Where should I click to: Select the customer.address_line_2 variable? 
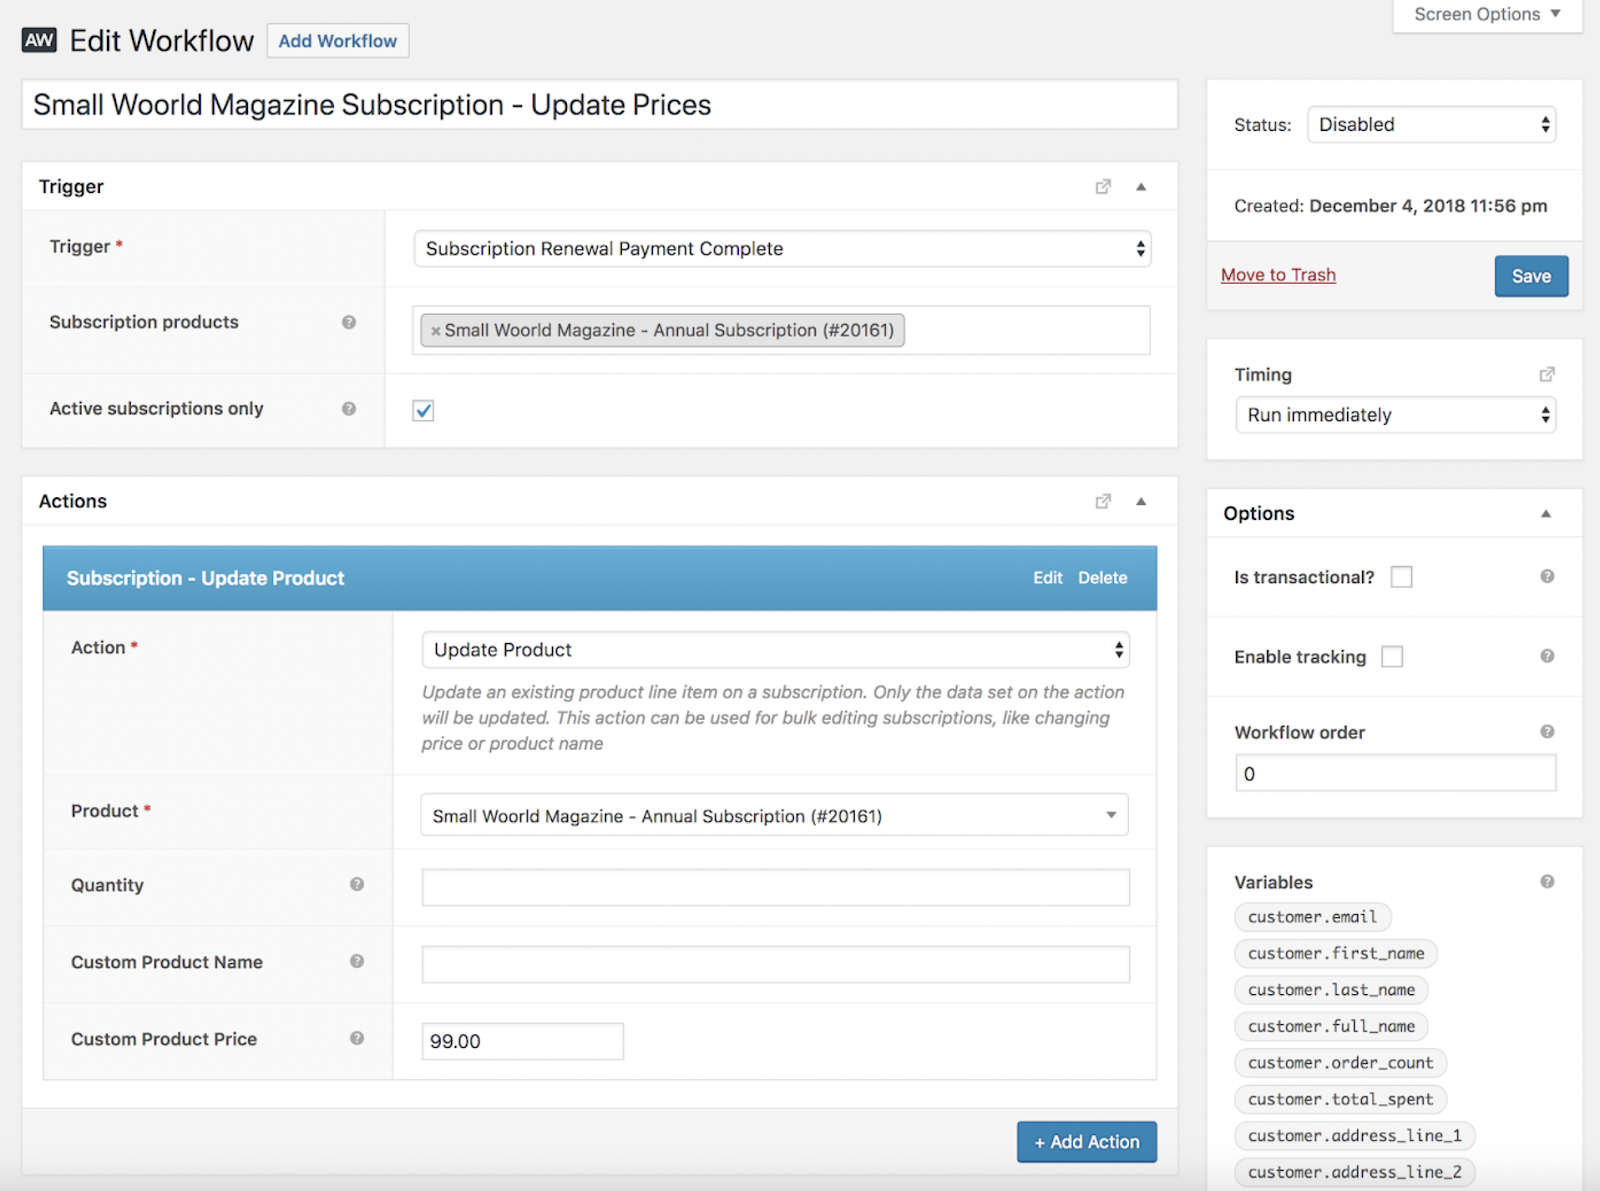pos(1355,1172)
